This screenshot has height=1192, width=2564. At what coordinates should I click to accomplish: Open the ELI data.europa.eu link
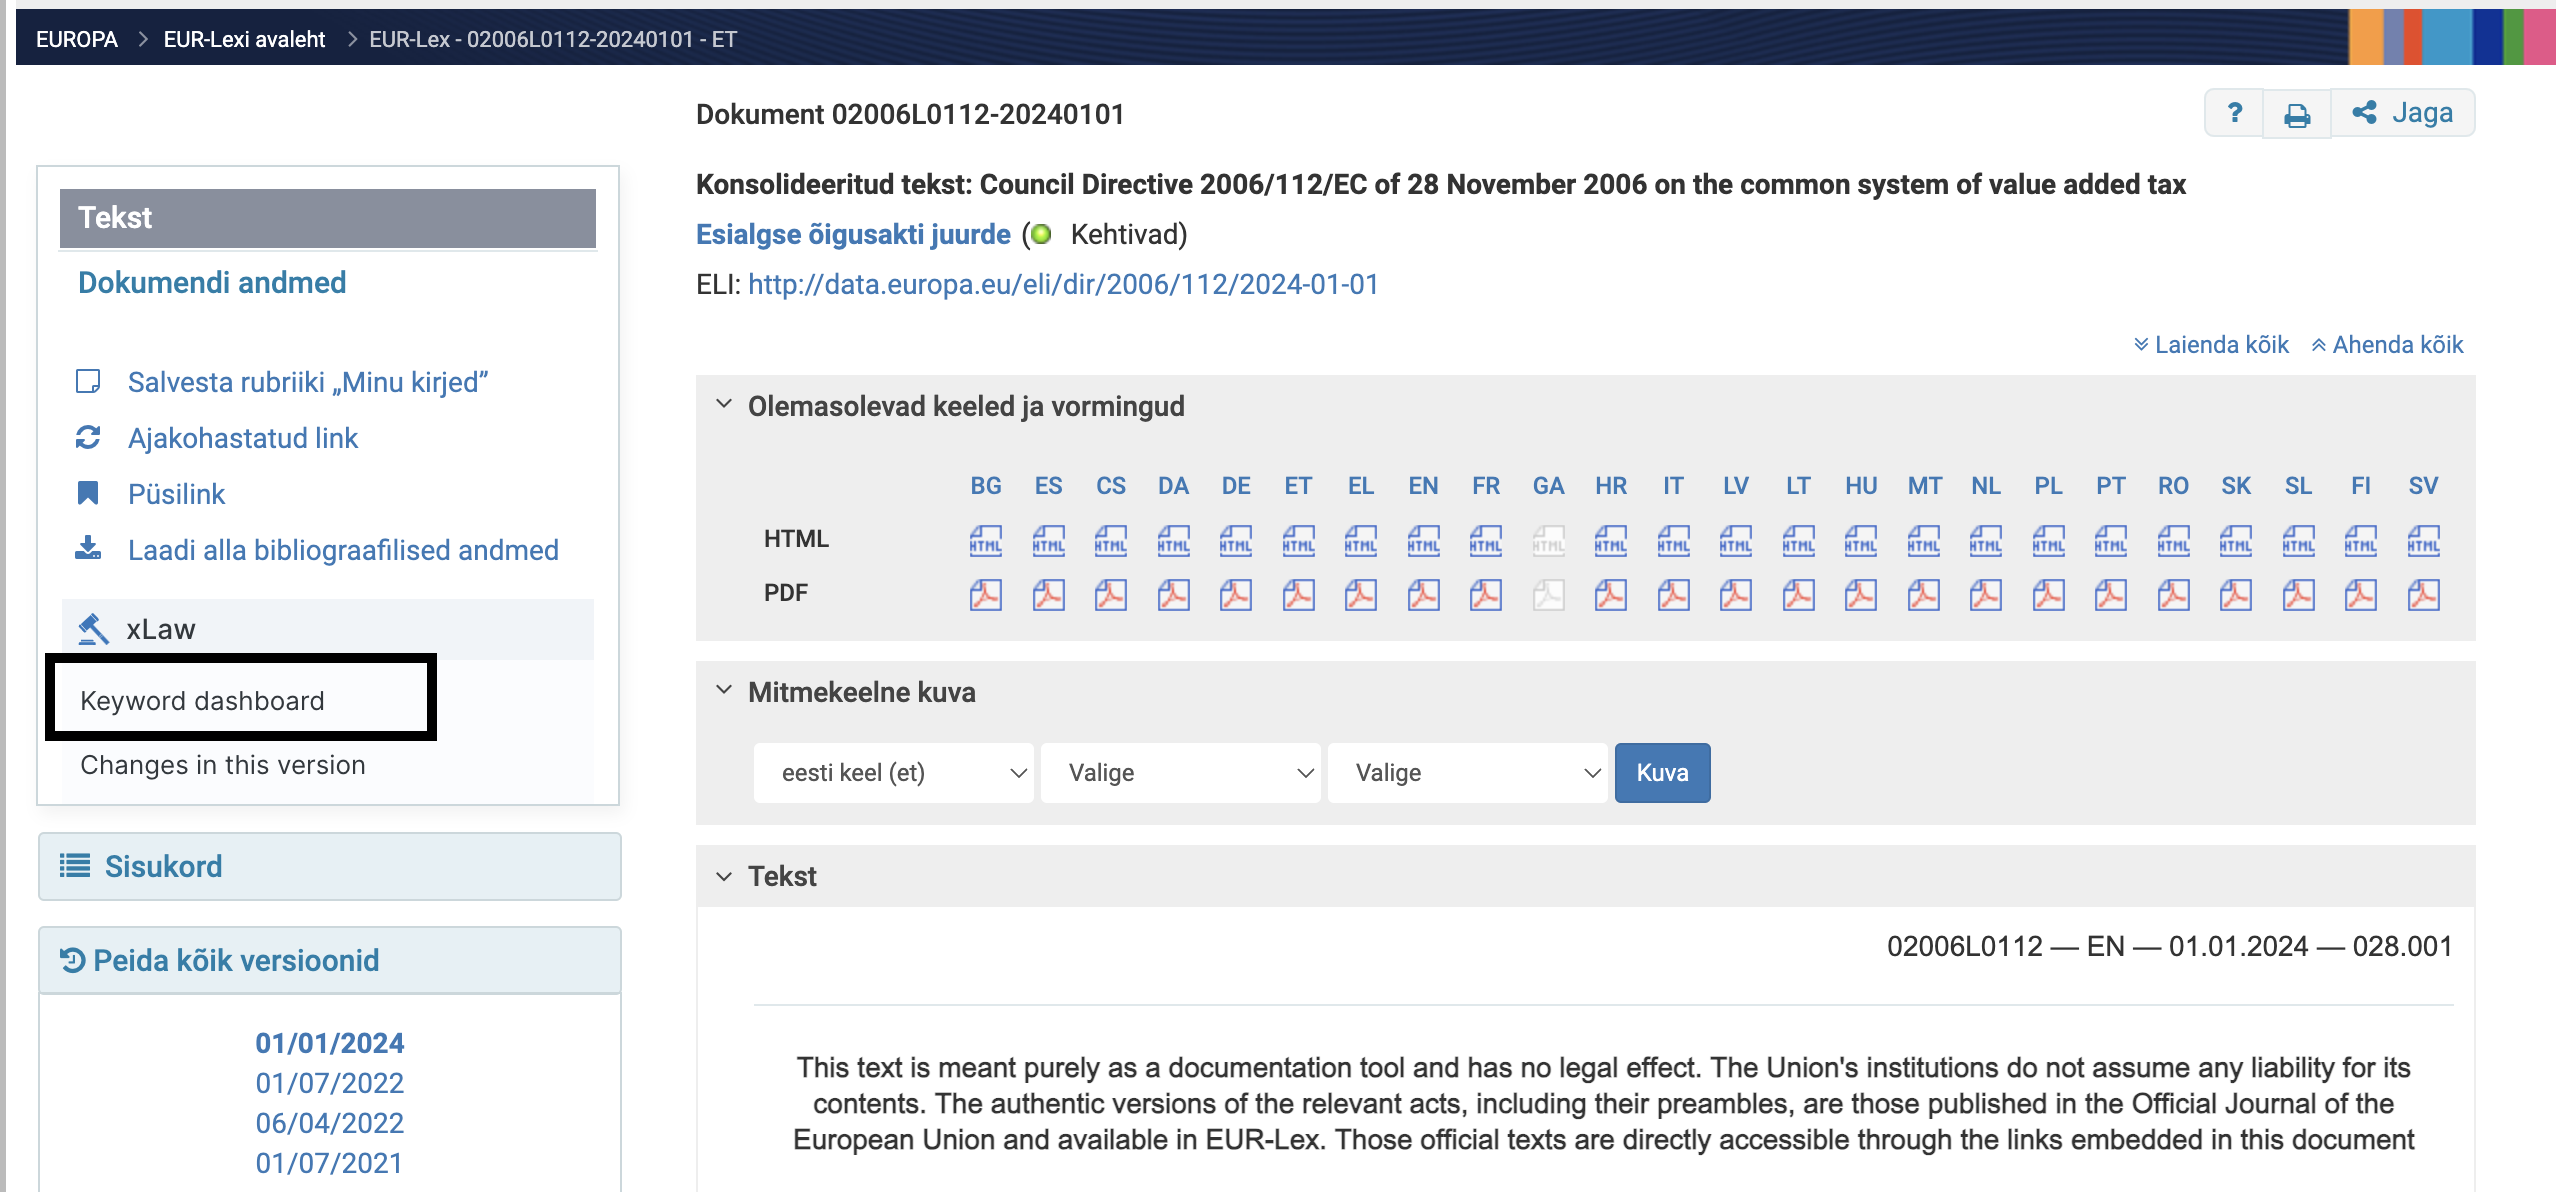pyautogui.click(x=1063, y=285)
